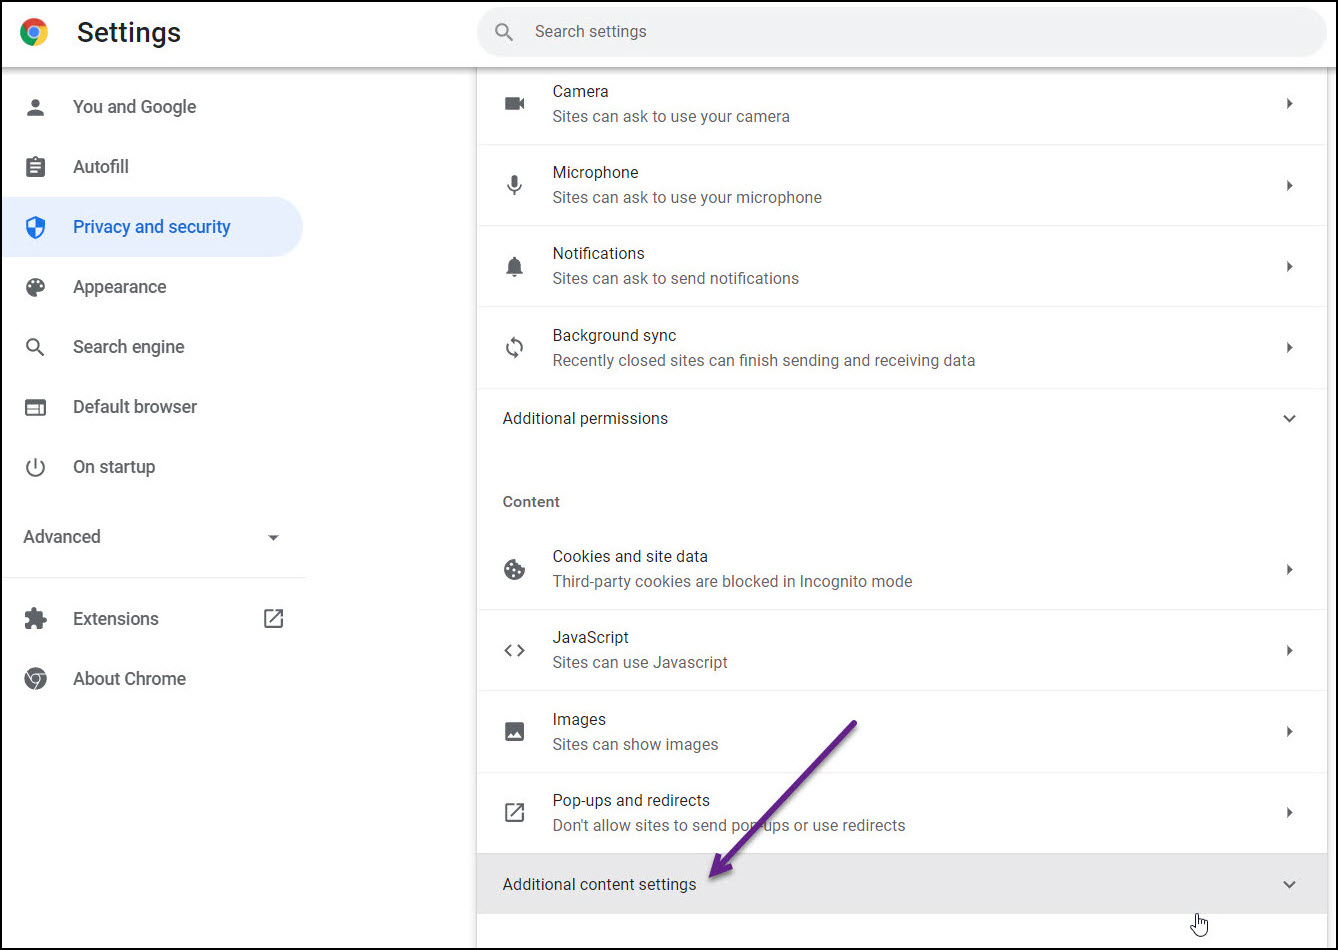Screen dimensions: 1338x950
Task: Open Cookies and site data settings
Action: click(x=902, y=569)
